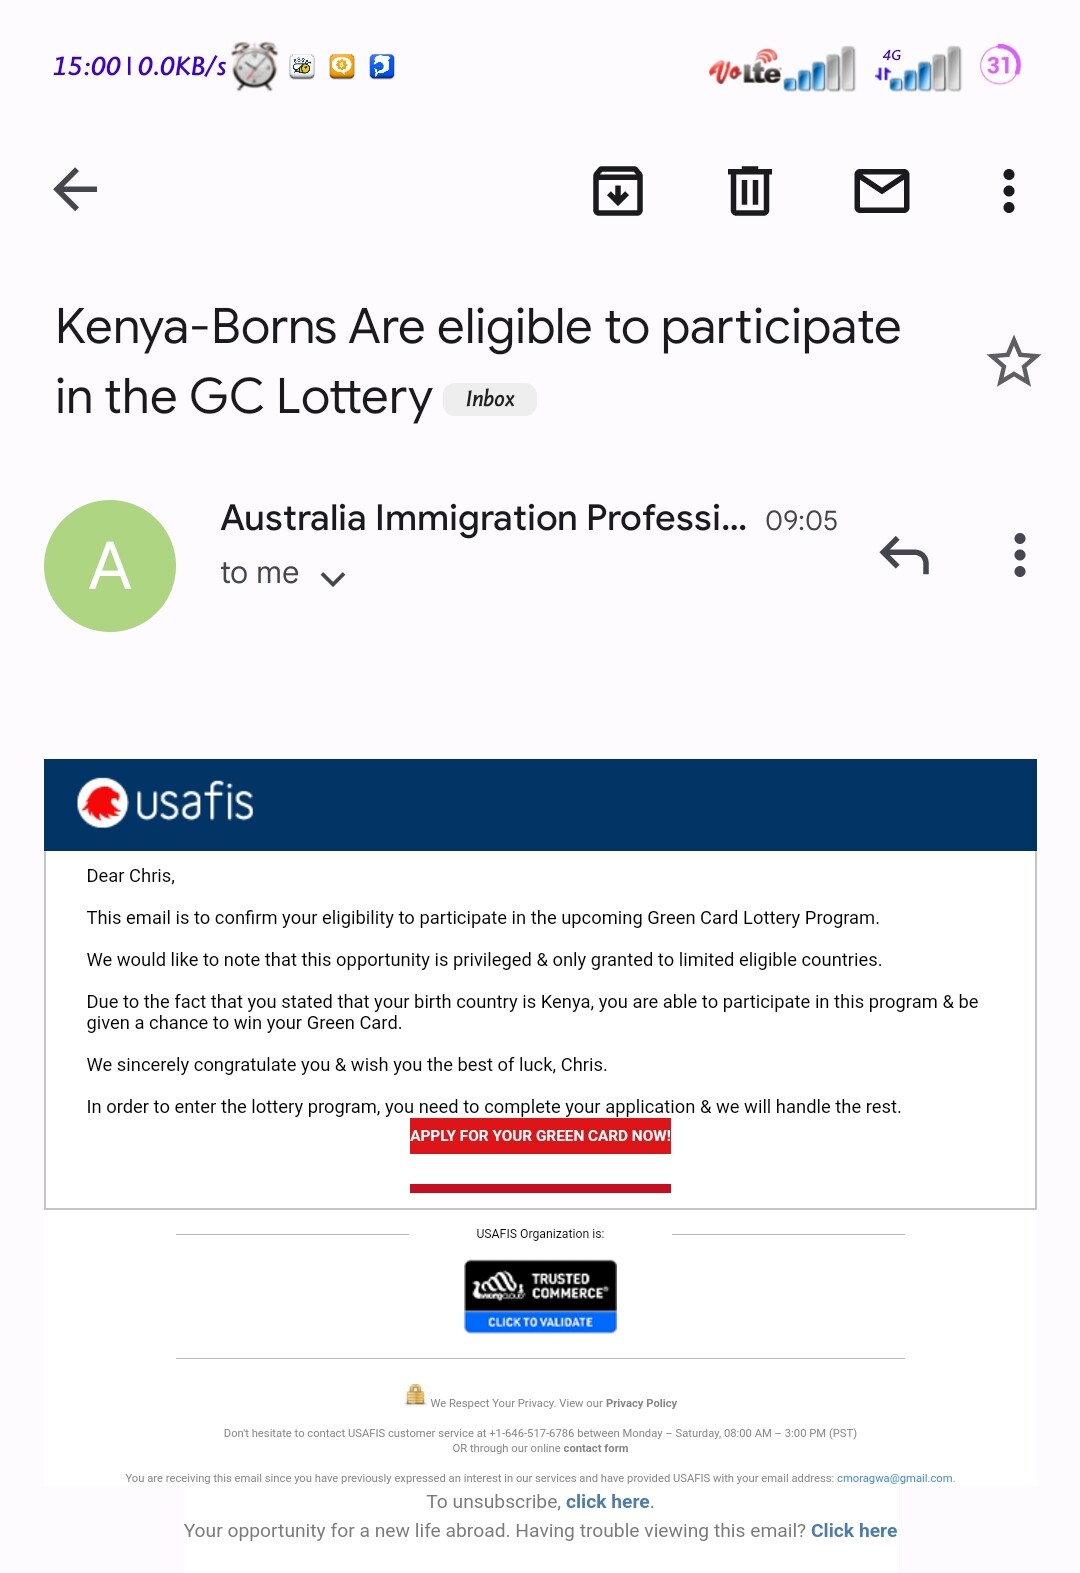Mark email as unread via envelope icon
The height and width of the screenshot is (1573, 1080).
(x=883, y=190)
